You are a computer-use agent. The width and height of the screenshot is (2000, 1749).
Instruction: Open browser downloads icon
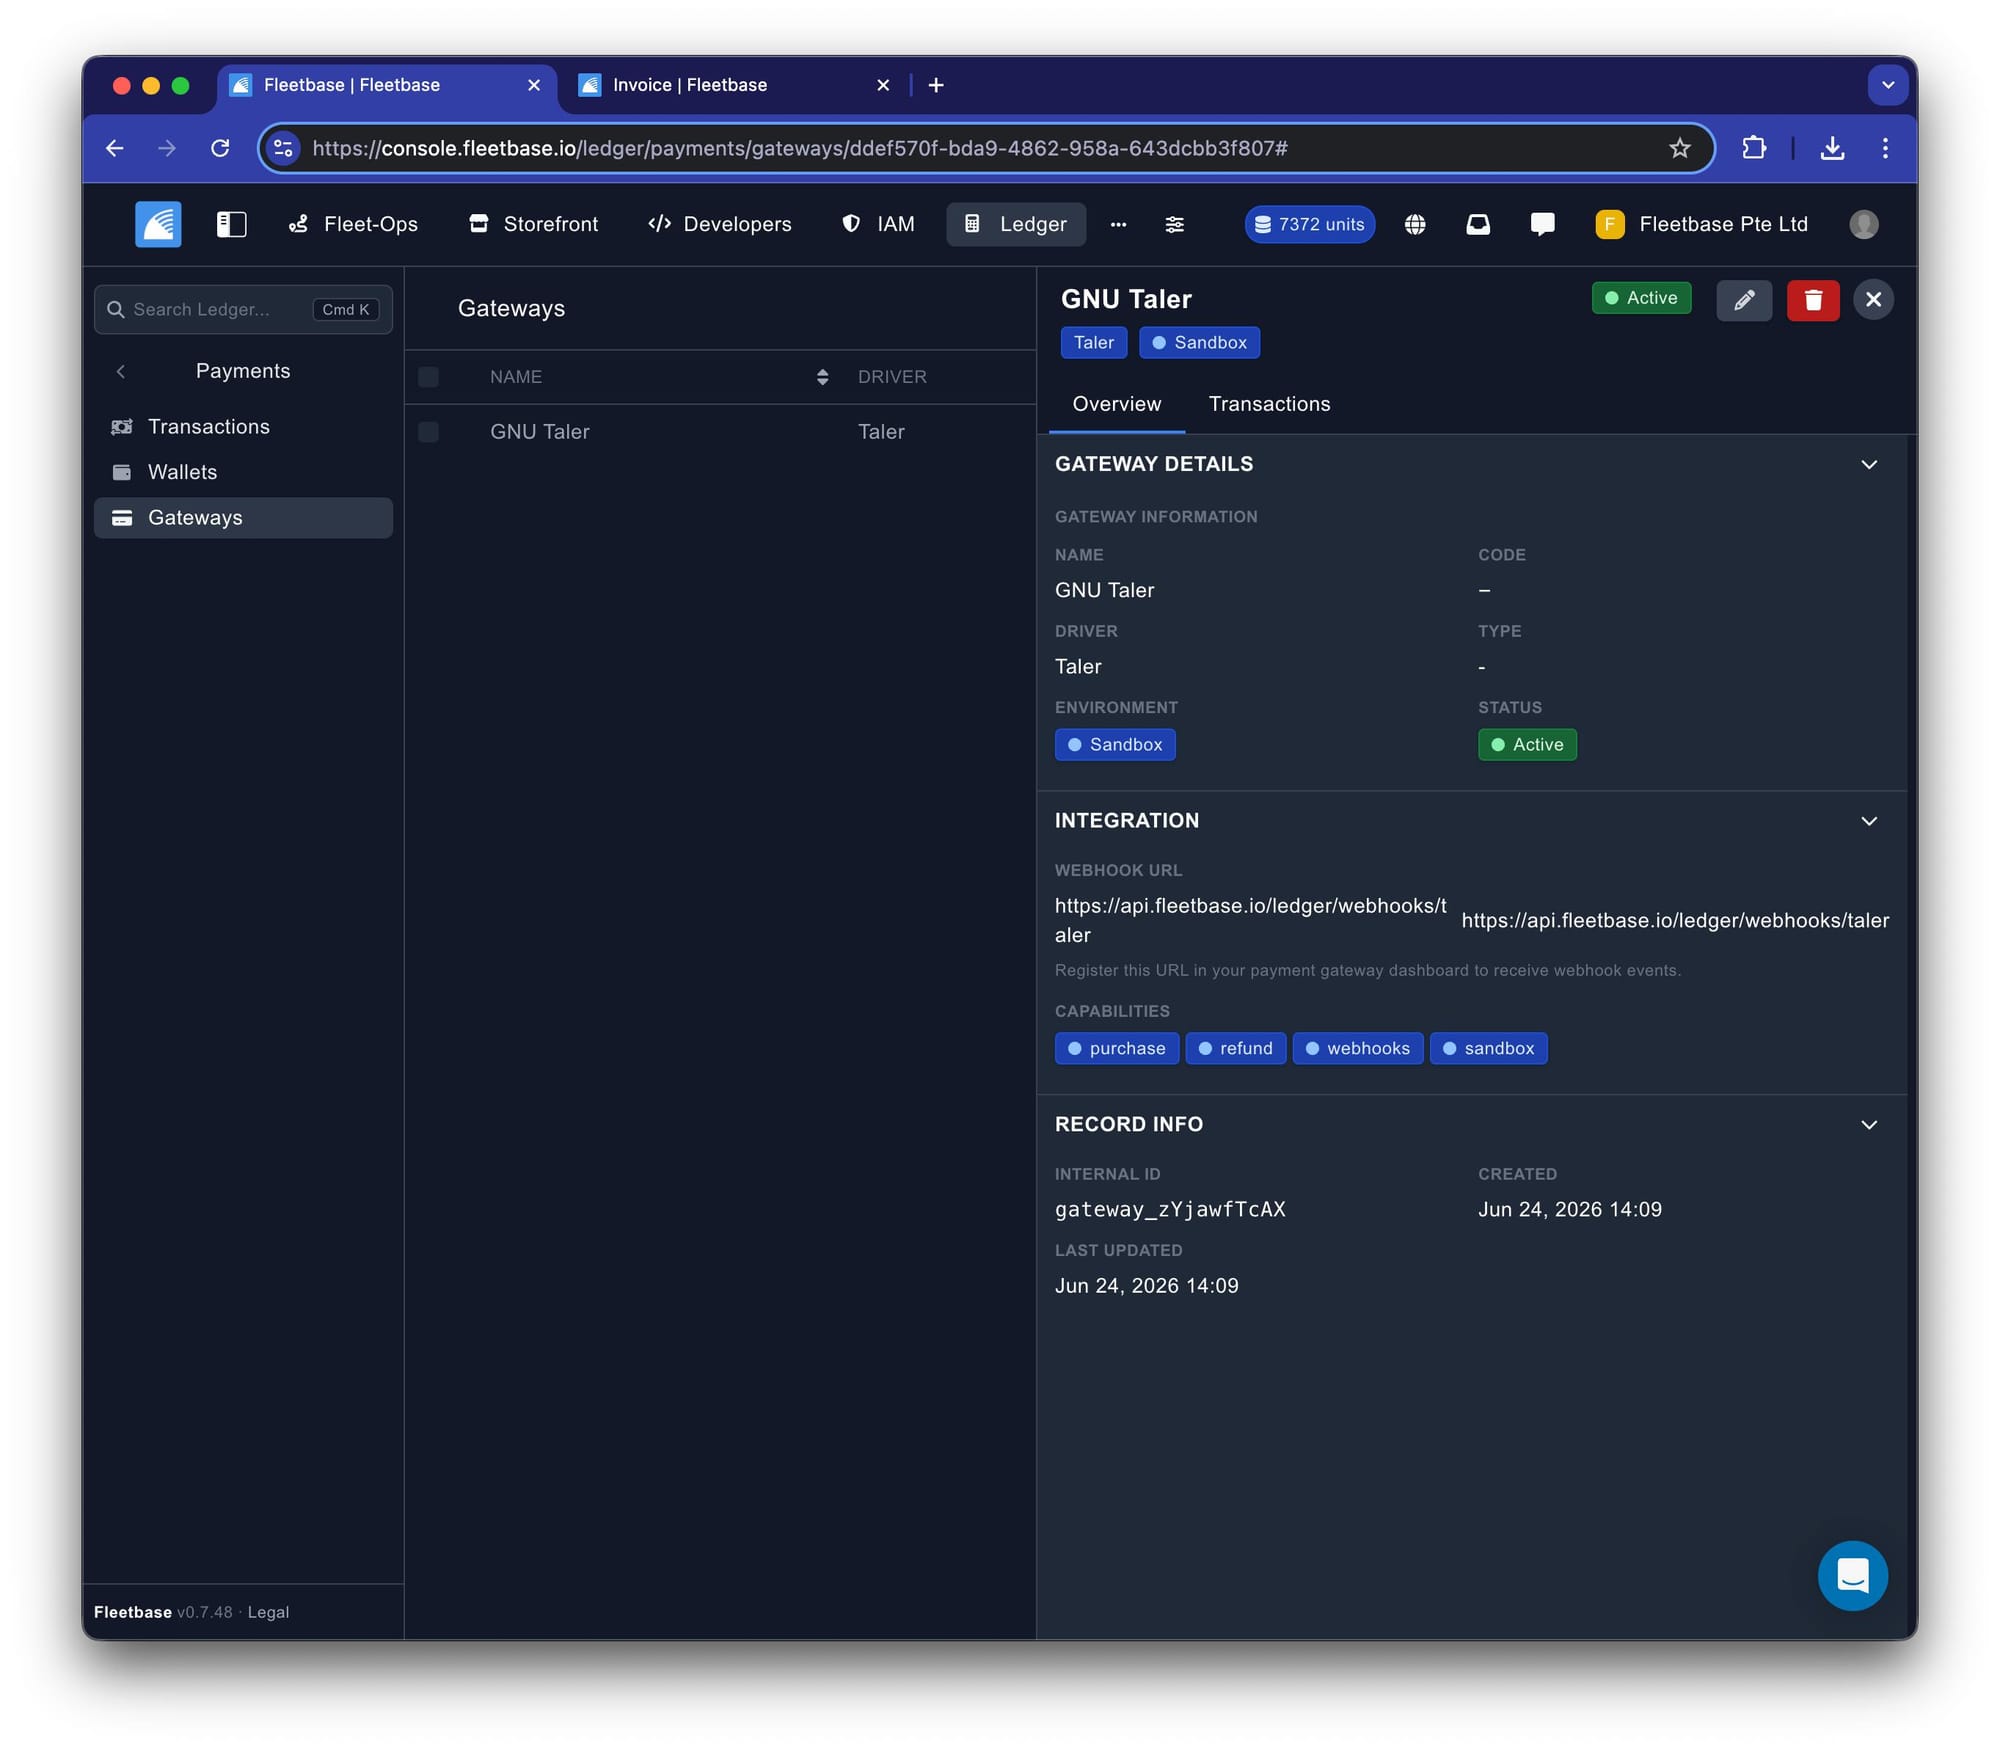1832,148
